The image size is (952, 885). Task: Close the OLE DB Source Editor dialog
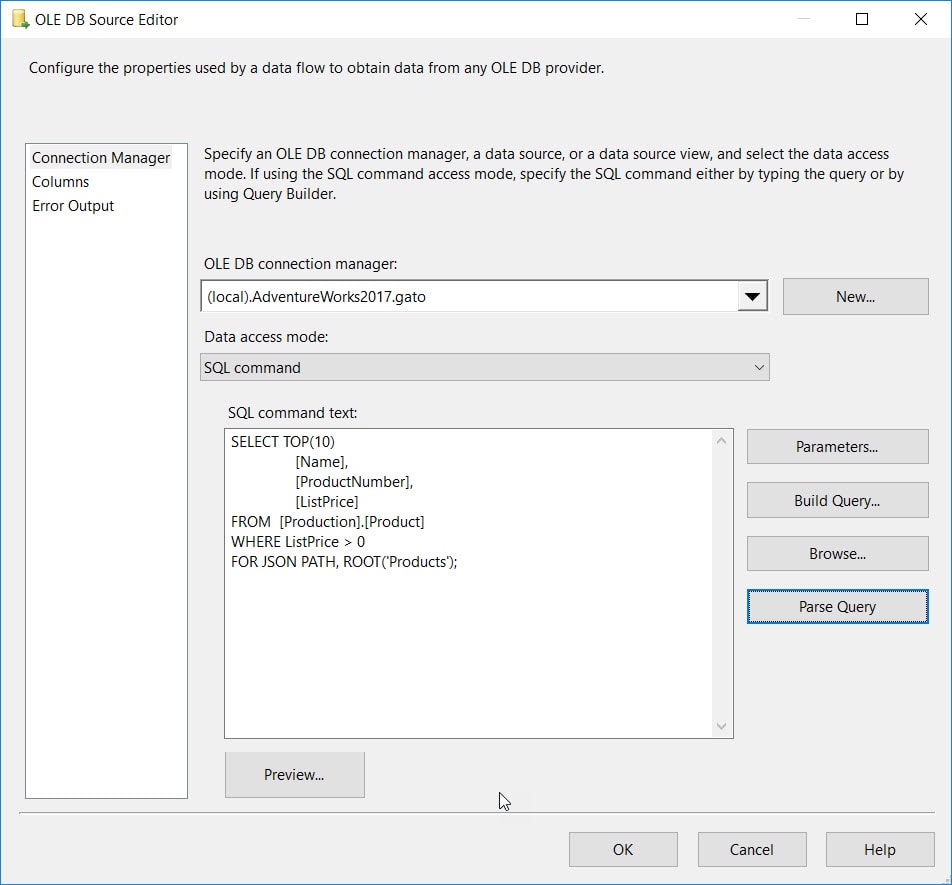(920, 19)
